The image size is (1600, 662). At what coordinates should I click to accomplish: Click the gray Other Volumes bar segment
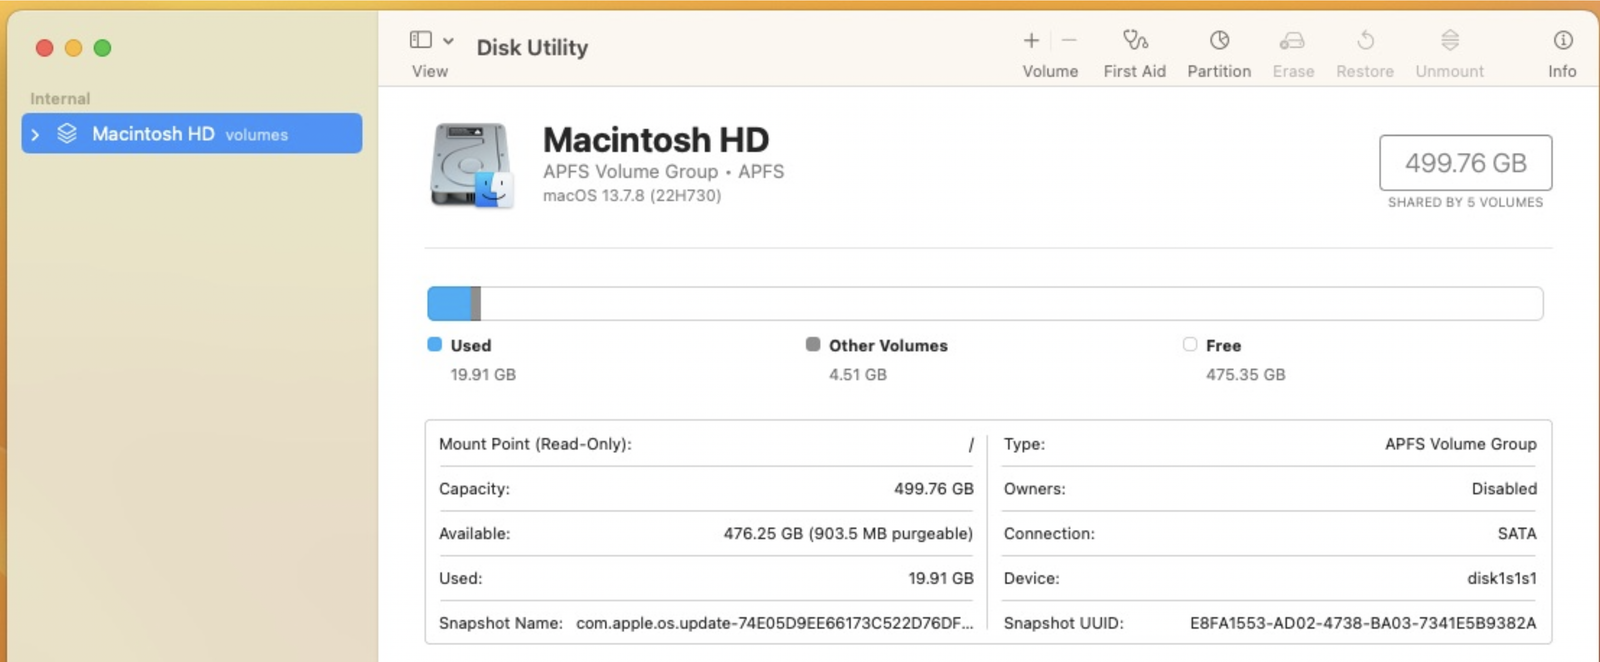476,303
